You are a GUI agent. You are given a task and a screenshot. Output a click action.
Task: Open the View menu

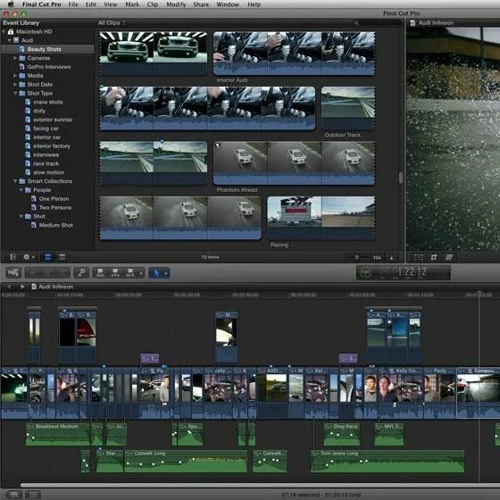tap(110, 4)
